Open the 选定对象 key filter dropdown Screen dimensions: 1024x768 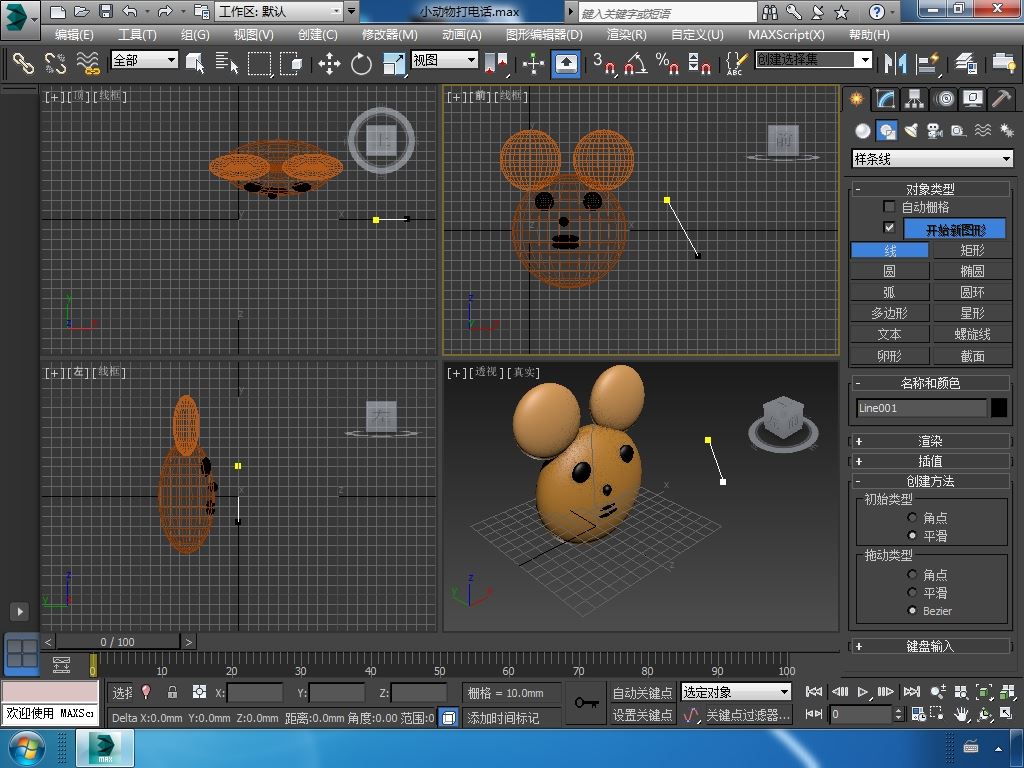pos(736,692)
